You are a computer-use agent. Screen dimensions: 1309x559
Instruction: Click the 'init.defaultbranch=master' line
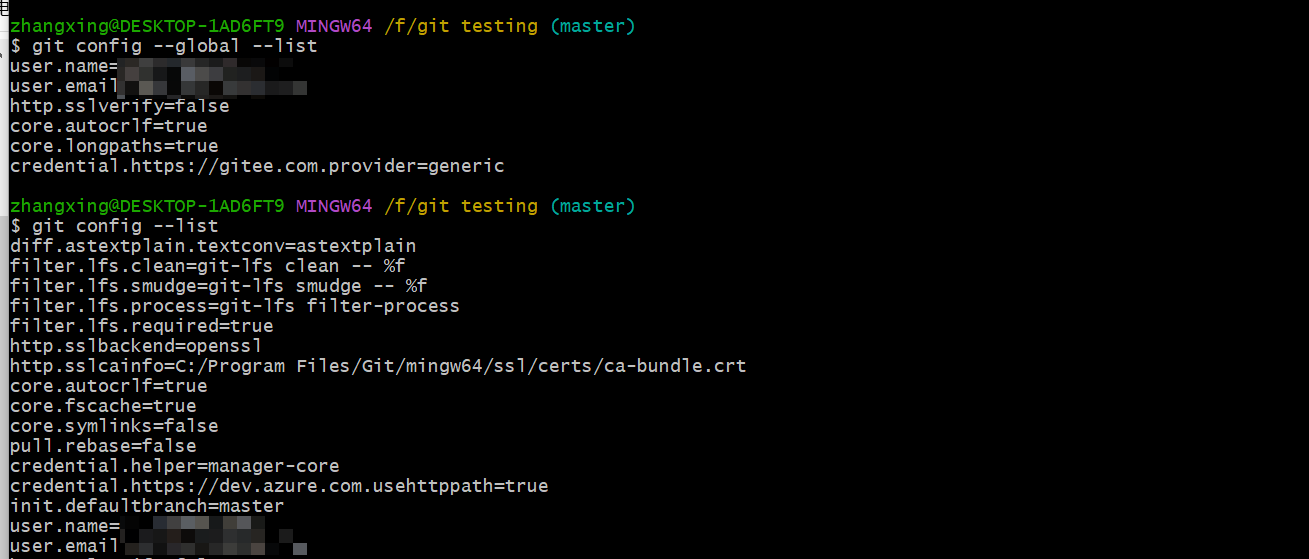pyautogui.click(x=147, y=506)
